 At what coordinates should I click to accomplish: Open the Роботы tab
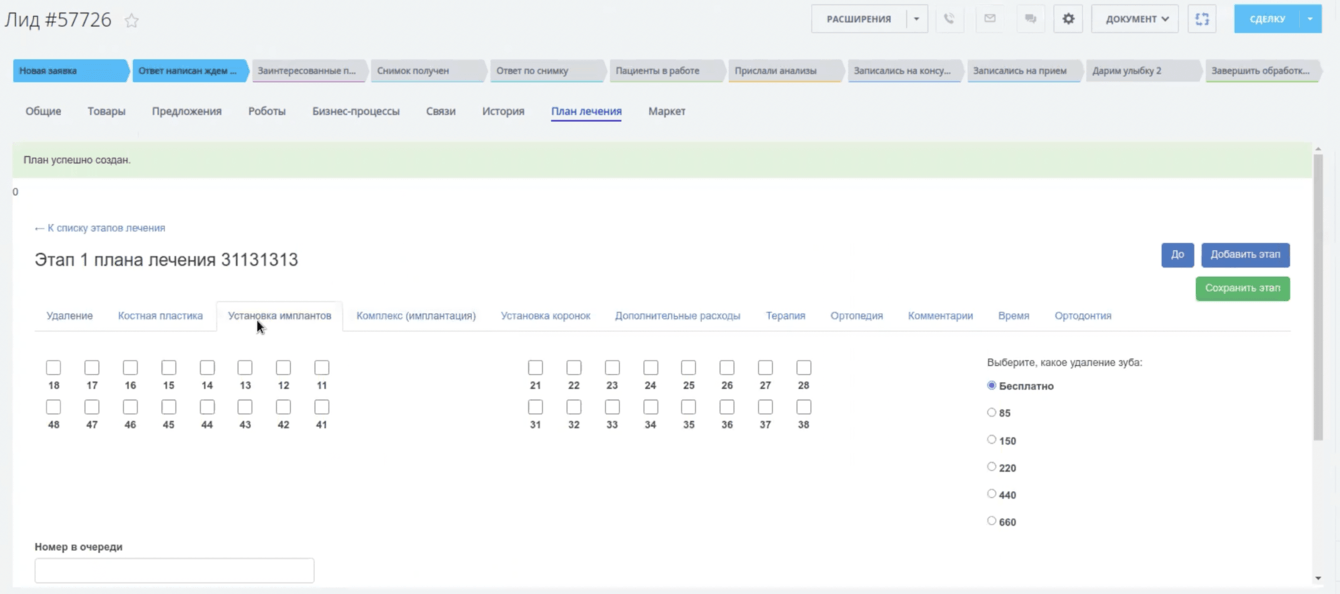[267, 111]
